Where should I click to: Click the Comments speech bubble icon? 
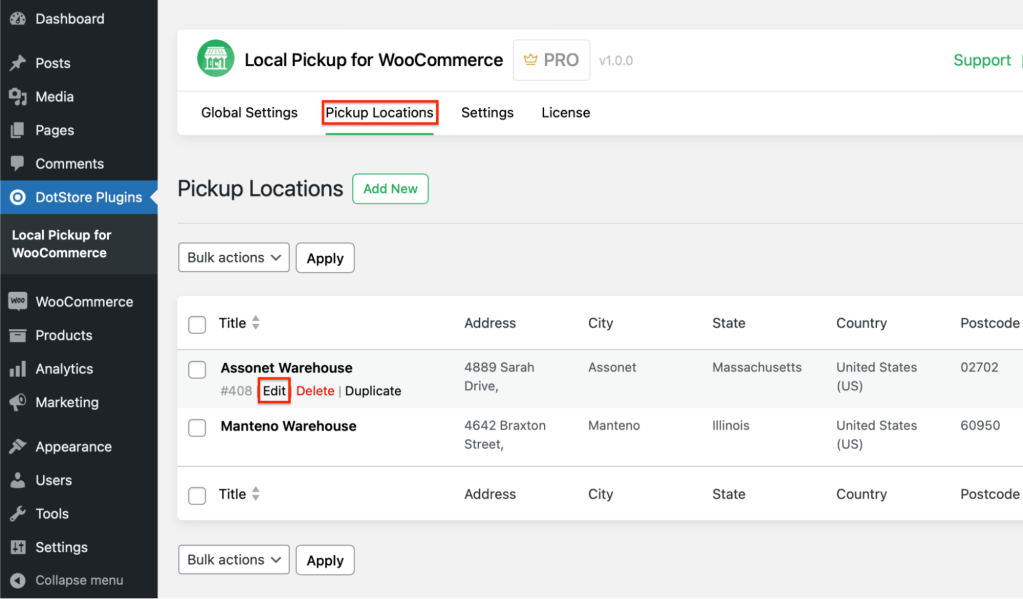click(18, 163)
